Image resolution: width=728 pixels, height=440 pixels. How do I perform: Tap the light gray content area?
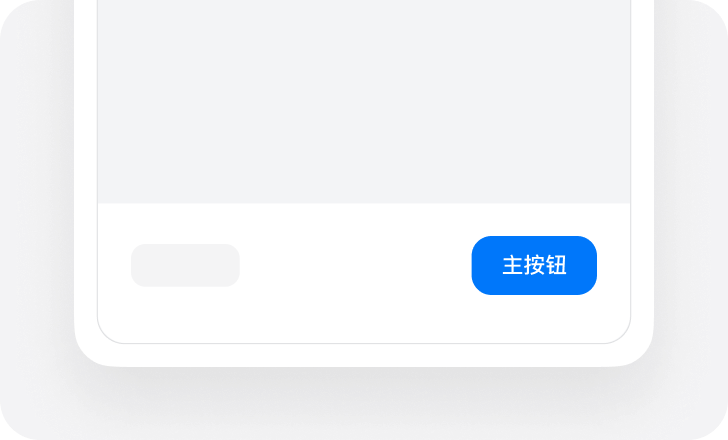[x=364, y=101]
